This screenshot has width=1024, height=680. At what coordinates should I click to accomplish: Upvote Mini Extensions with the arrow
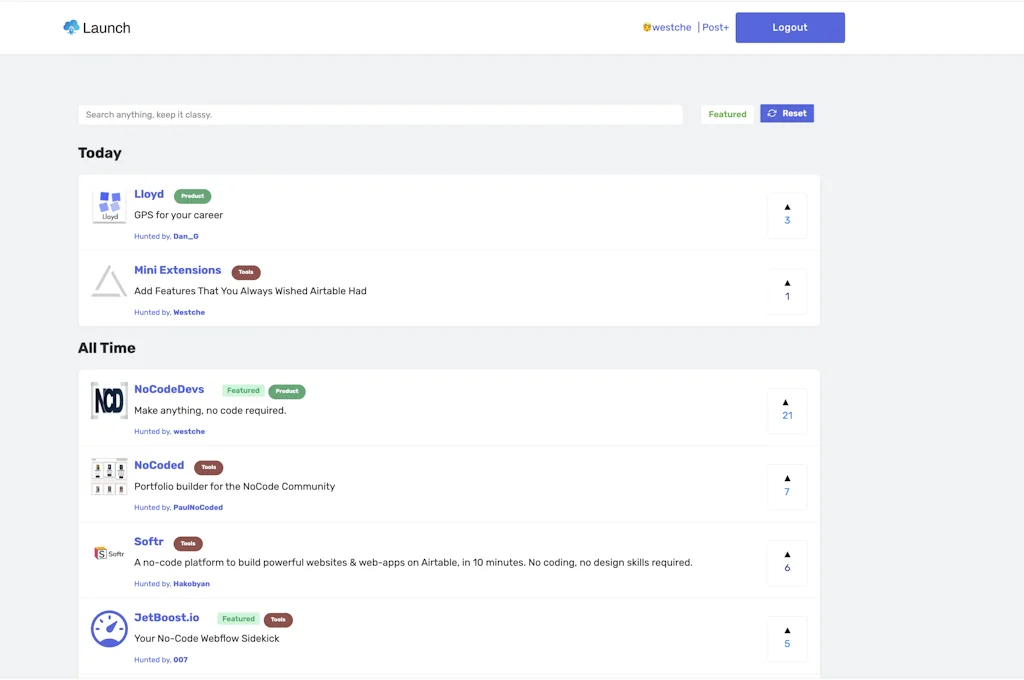coord(787,284)
